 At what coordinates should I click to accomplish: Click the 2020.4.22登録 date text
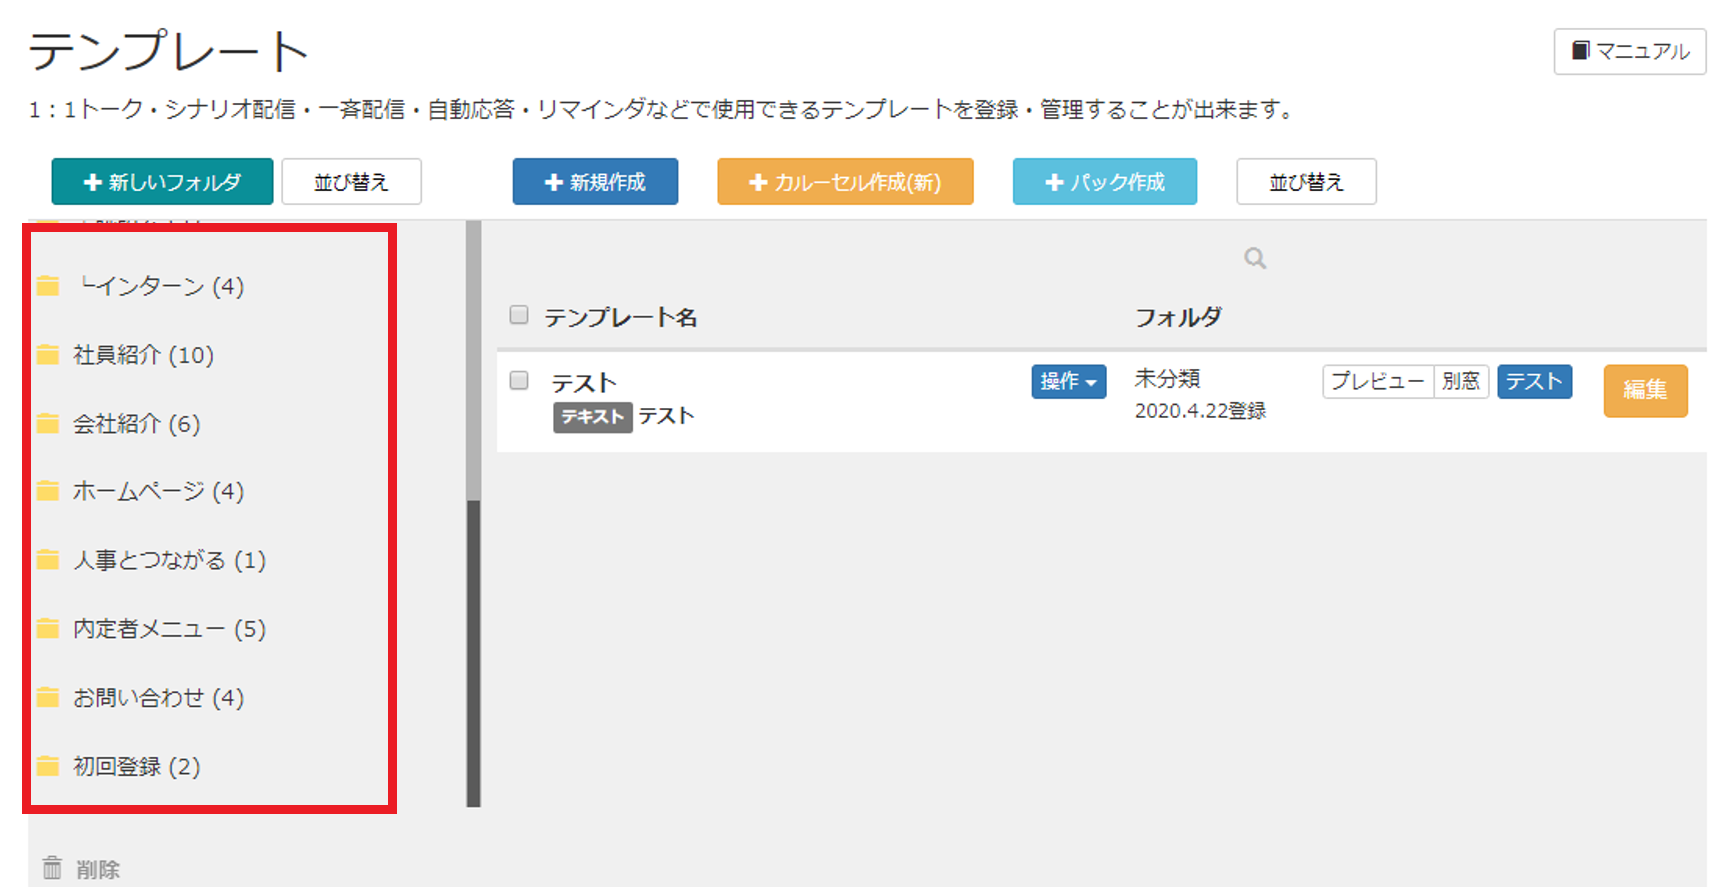pyautogui.click(x=1200, y=411)
